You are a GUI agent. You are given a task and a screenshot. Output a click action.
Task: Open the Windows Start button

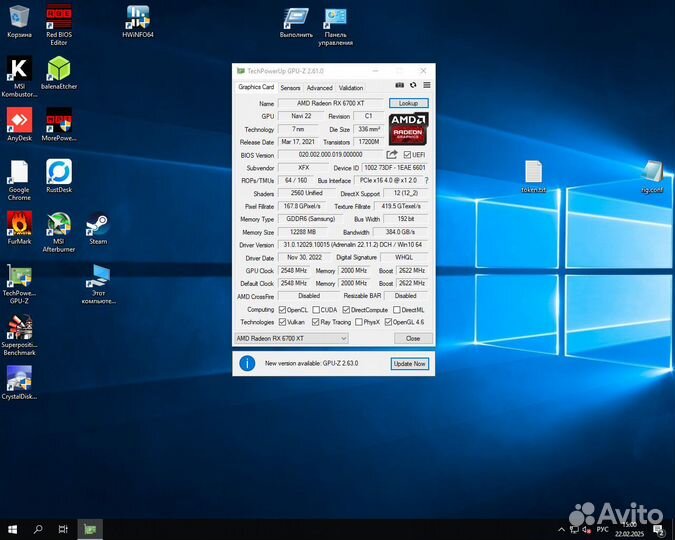click(x=12, y=530)
